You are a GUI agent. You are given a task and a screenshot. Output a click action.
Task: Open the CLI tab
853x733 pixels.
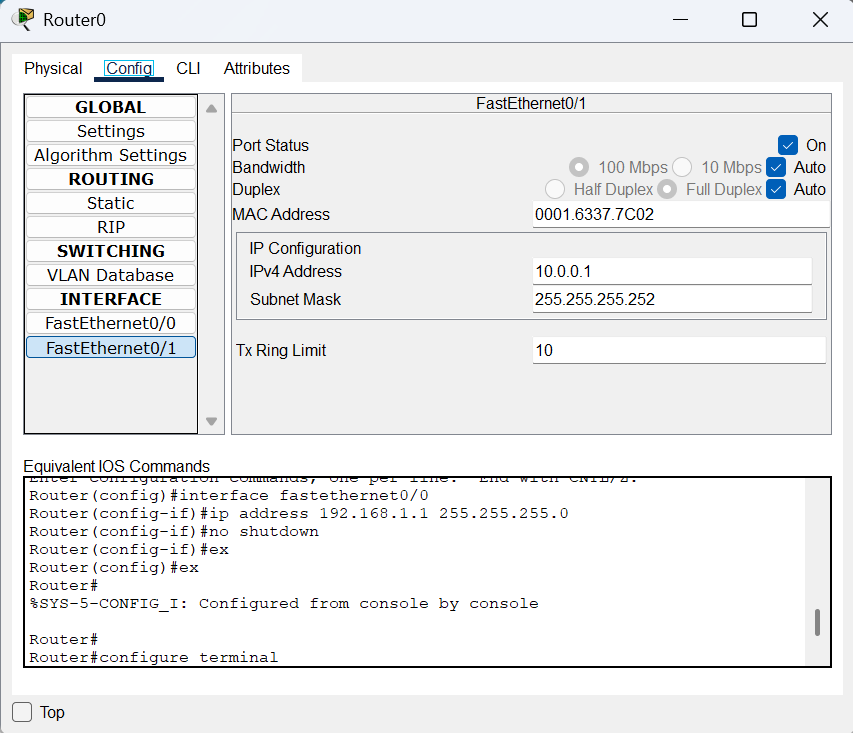(188, 68)
